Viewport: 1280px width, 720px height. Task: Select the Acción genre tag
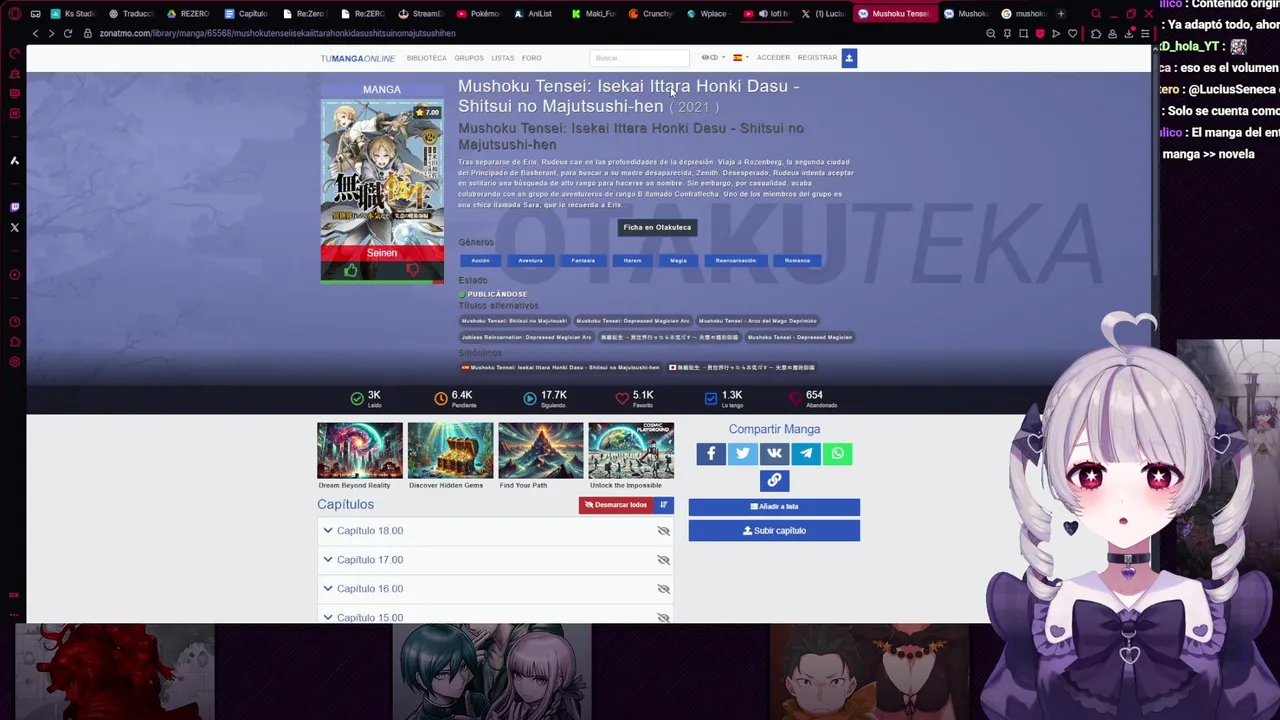pos(481,261)
